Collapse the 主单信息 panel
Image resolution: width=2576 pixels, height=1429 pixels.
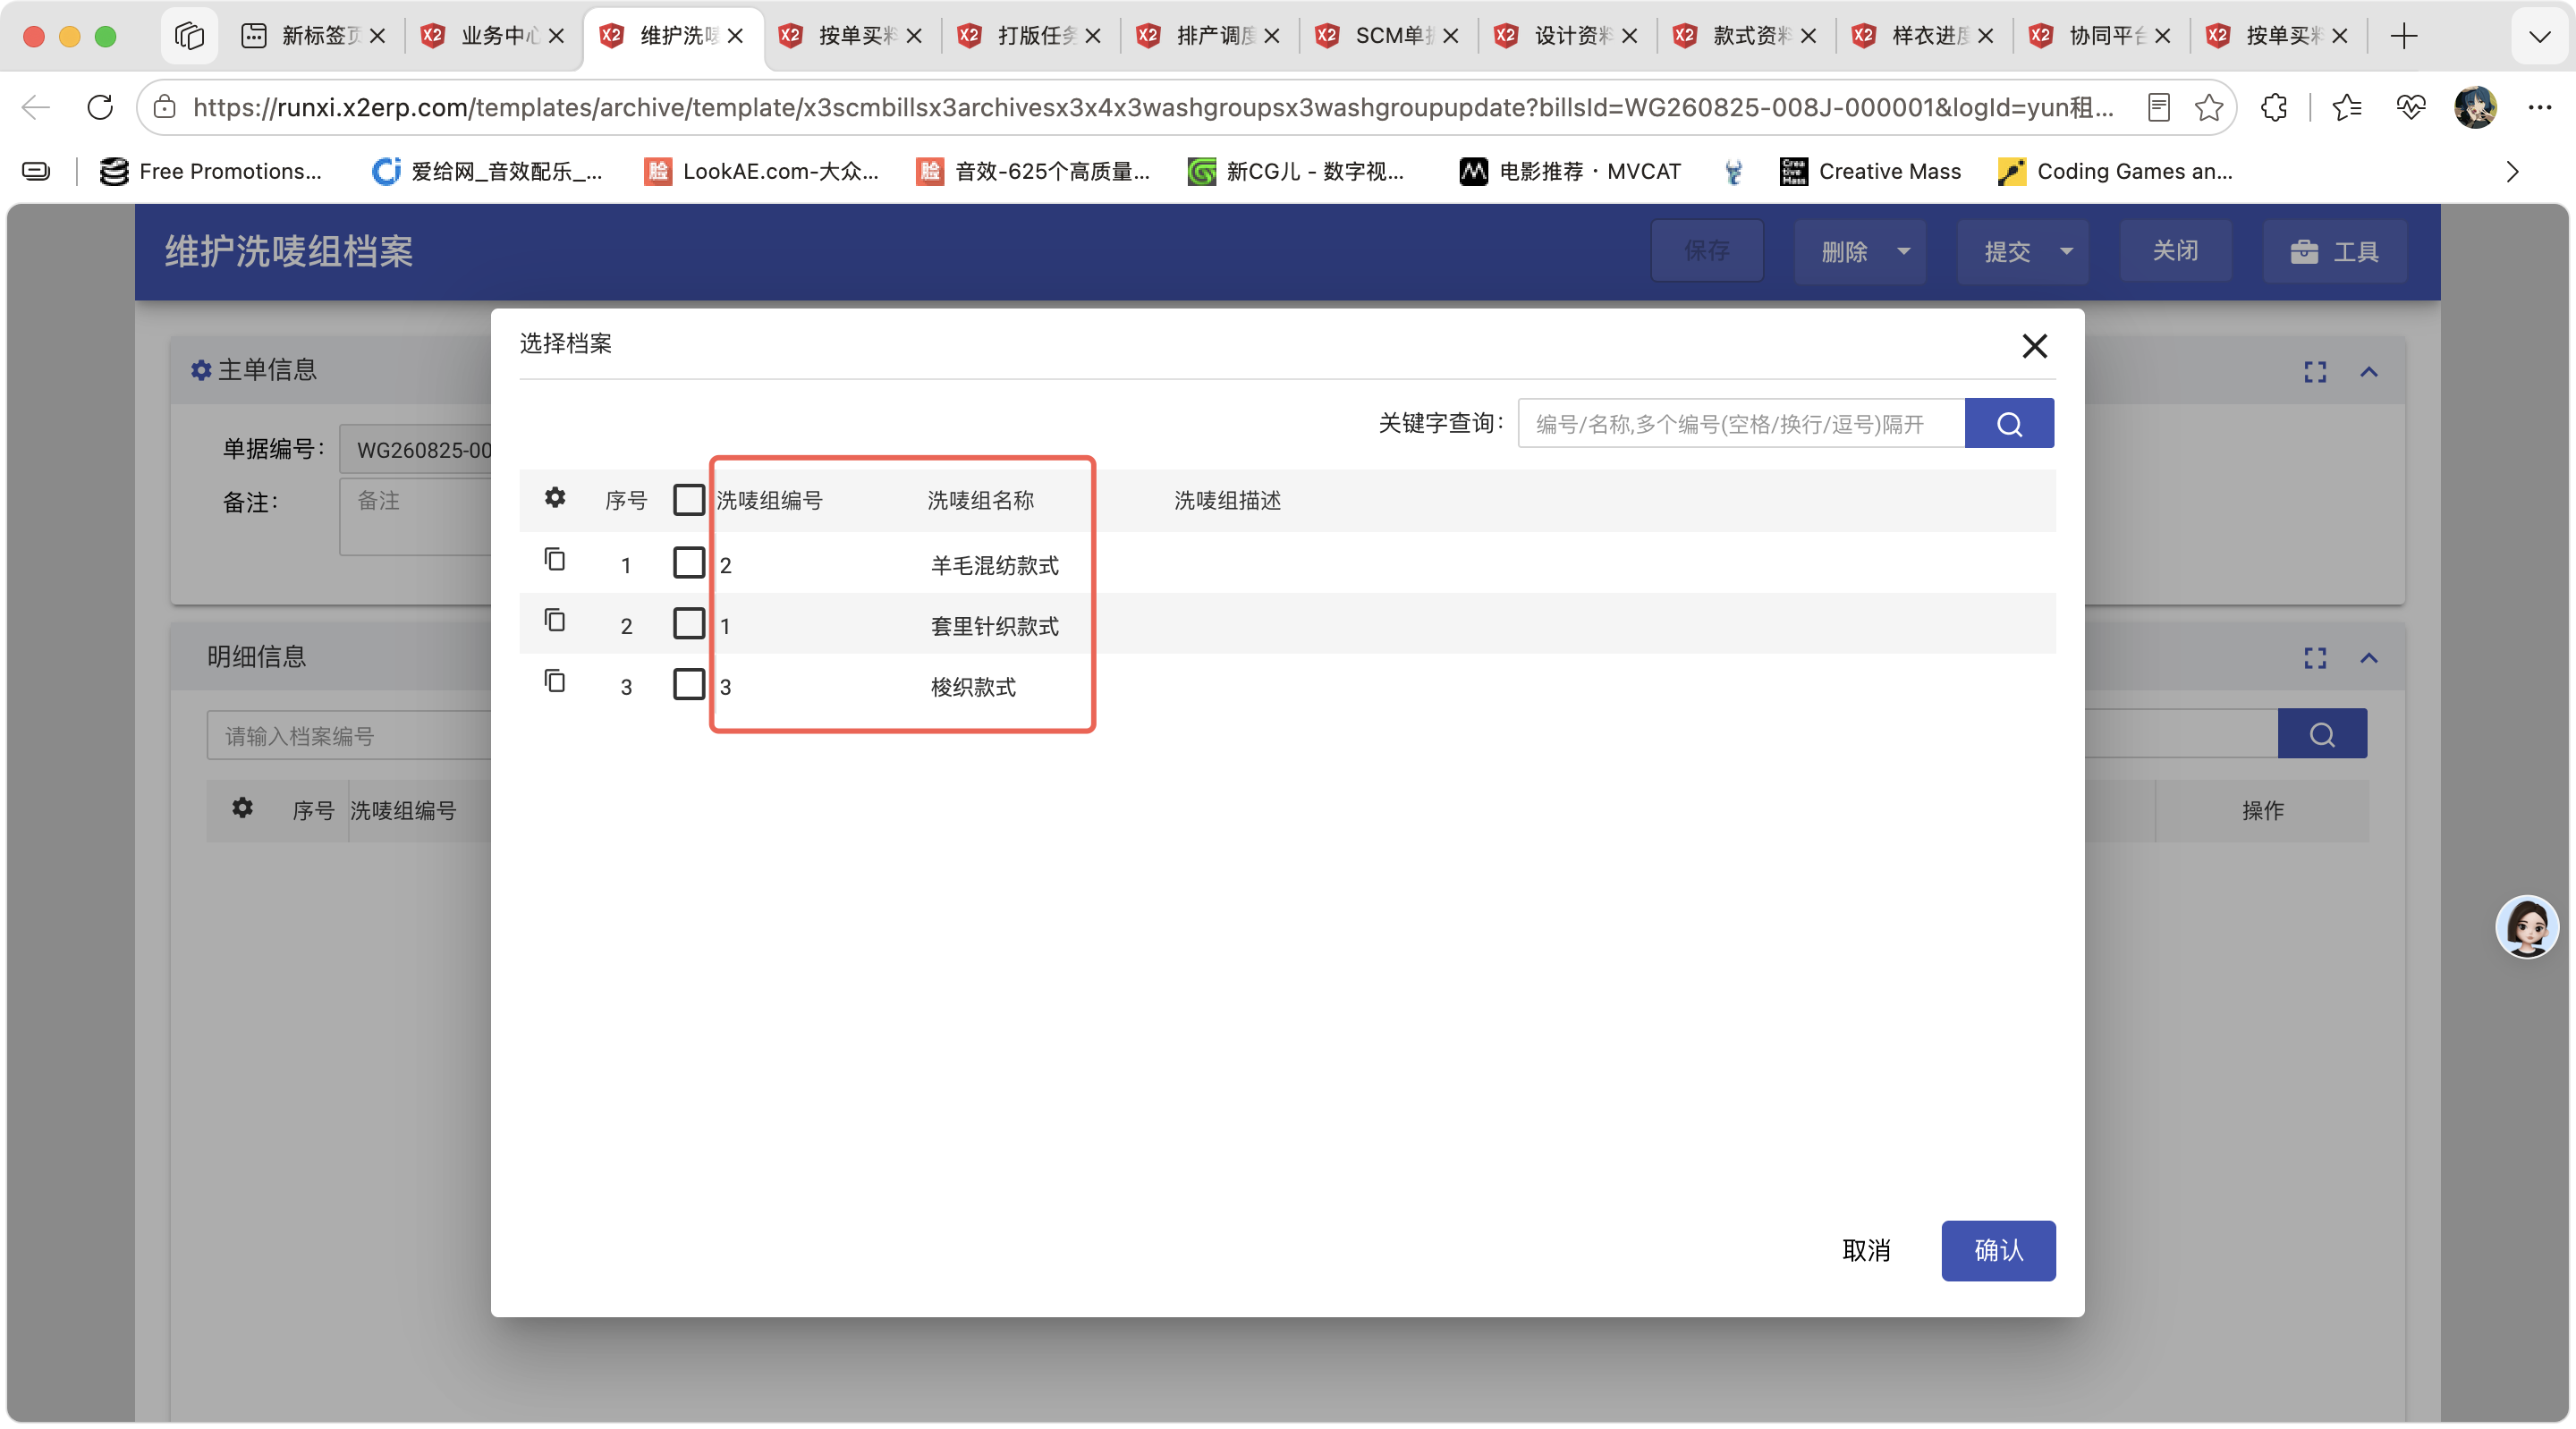click(x=2368, y=372)
